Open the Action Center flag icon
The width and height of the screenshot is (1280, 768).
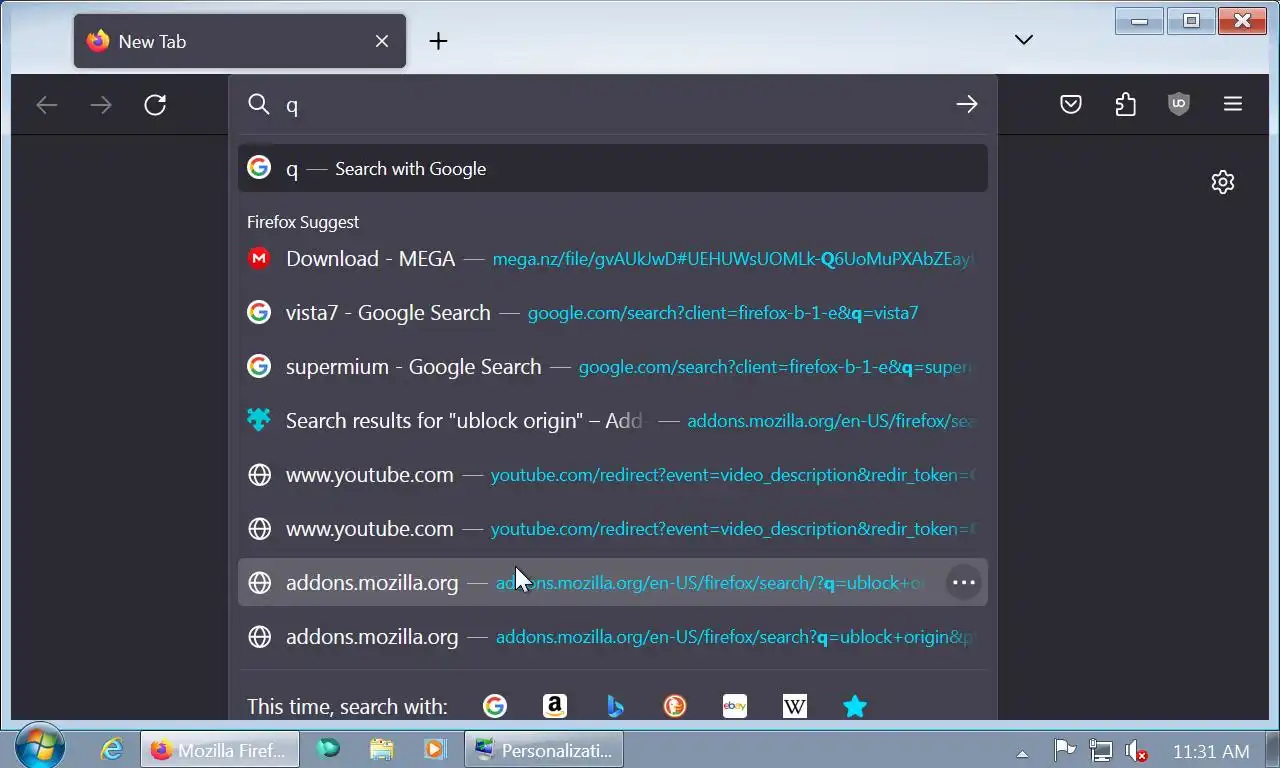[1064, 750]
